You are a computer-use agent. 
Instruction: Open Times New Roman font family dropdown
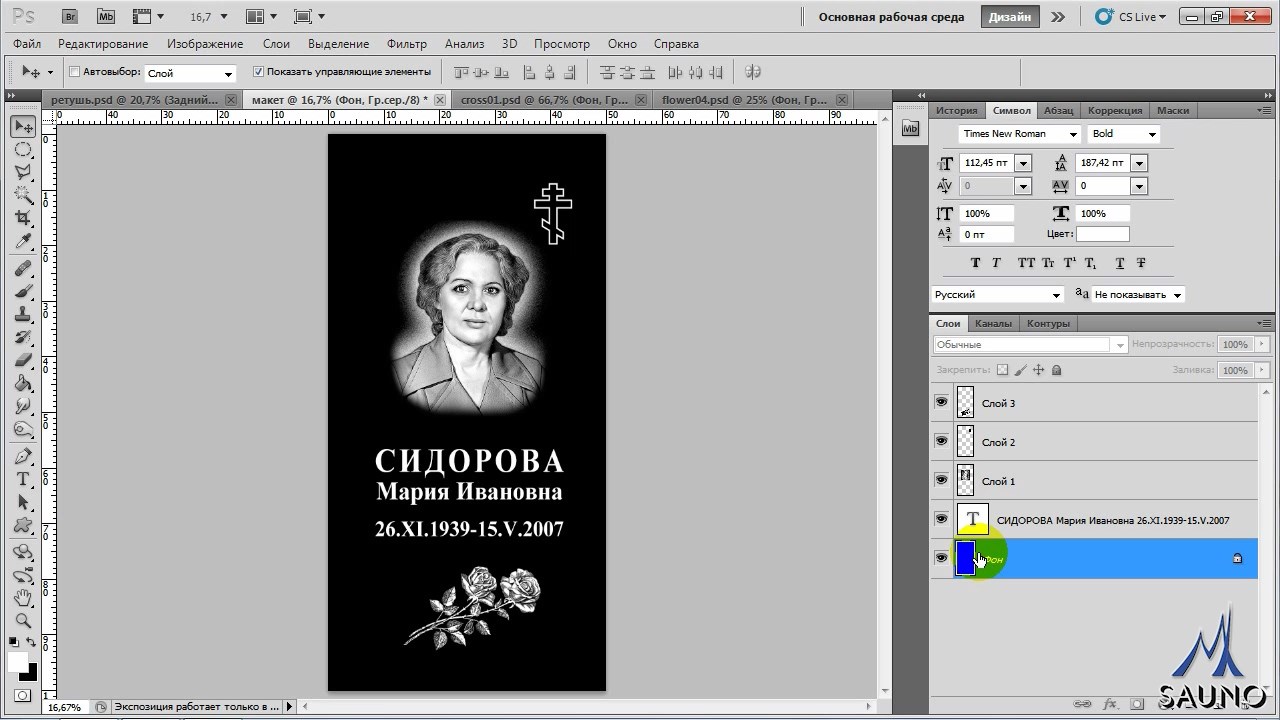(1074, 134)
